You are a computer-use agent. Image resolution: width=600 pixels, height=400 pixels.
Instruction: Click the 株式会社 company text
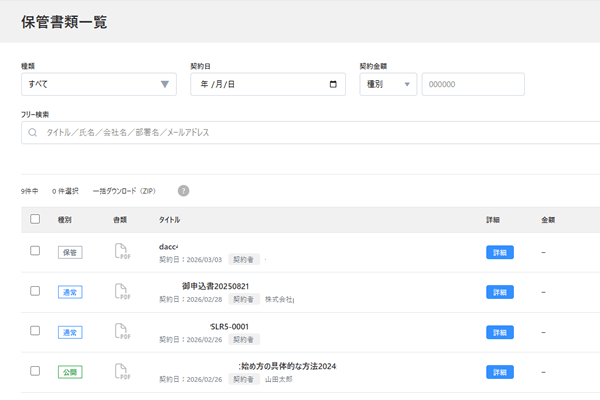tap(279, 299)
